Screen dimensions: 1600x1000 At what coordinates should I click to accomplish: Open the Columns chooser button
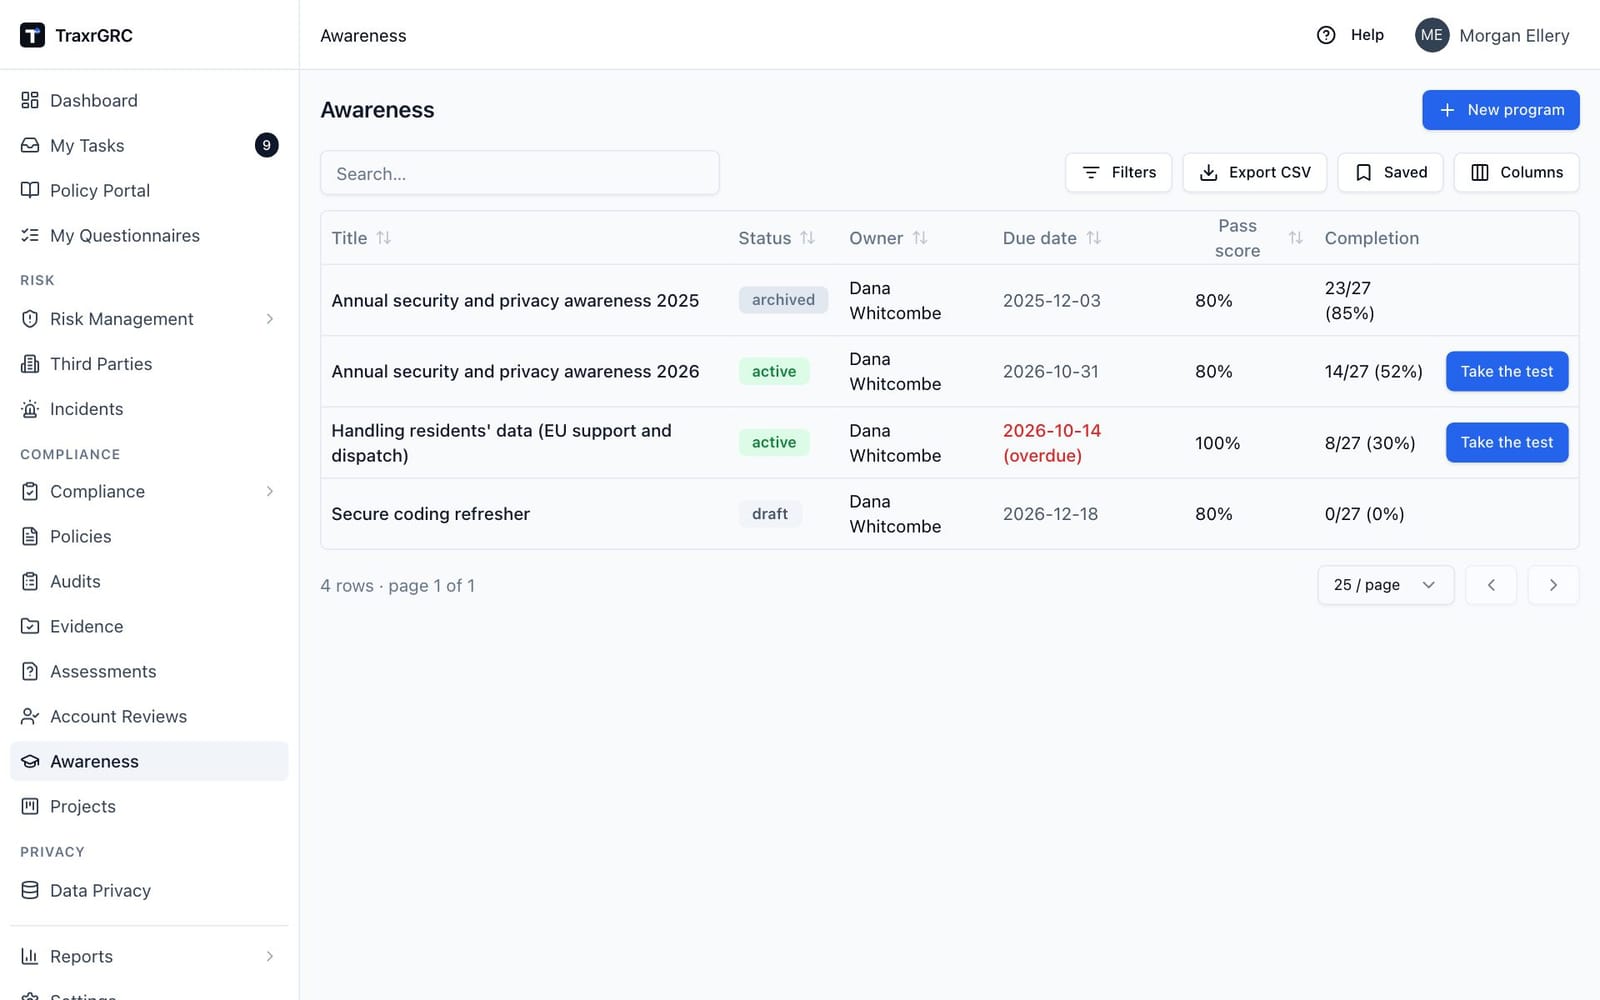tap(1516, 172)
